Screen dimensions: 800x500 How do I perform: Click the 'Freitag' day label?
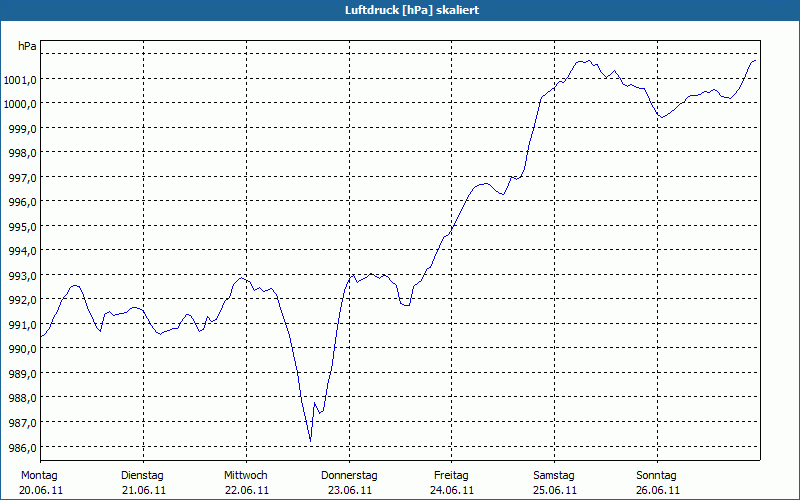(451, 476)
